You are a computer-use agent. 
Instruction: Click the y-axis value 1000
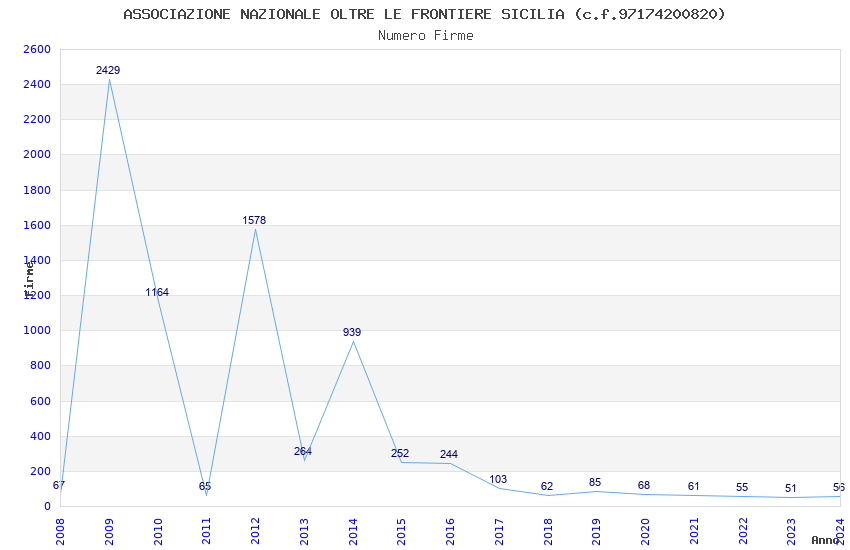tap(37, 330)
